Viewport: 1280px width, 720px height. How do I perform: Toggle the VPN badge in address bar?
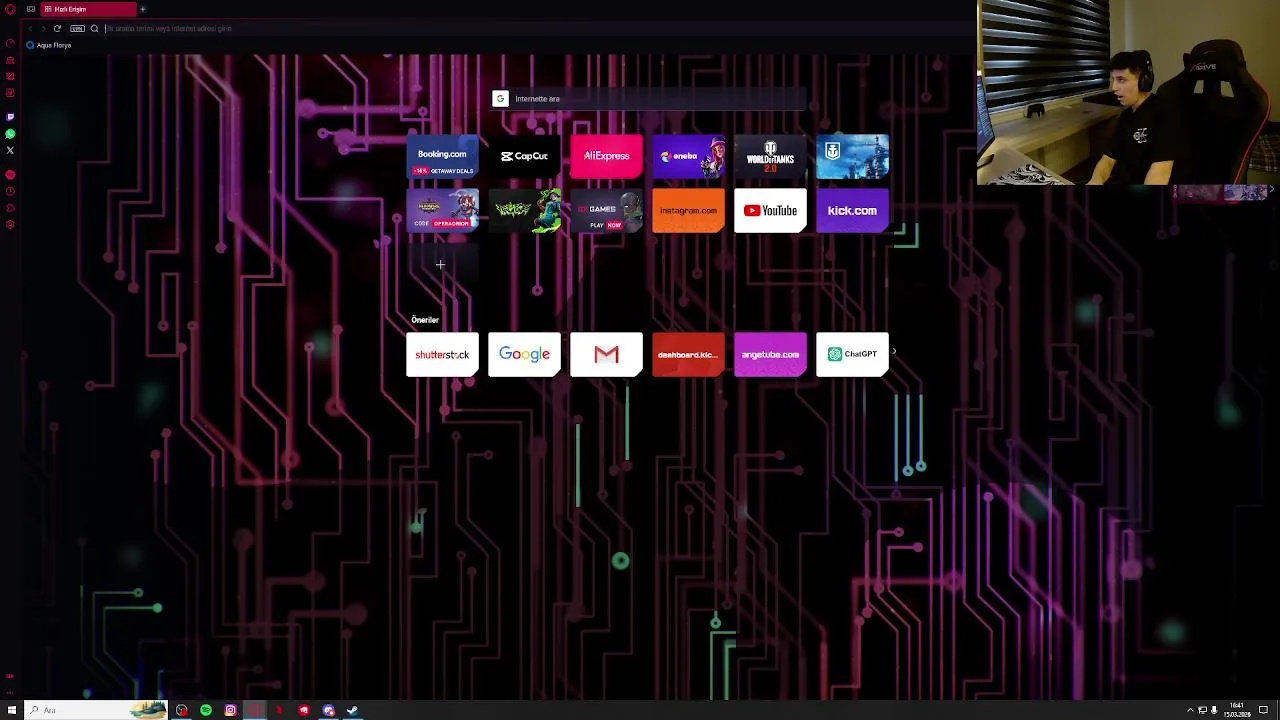(77, 28)
